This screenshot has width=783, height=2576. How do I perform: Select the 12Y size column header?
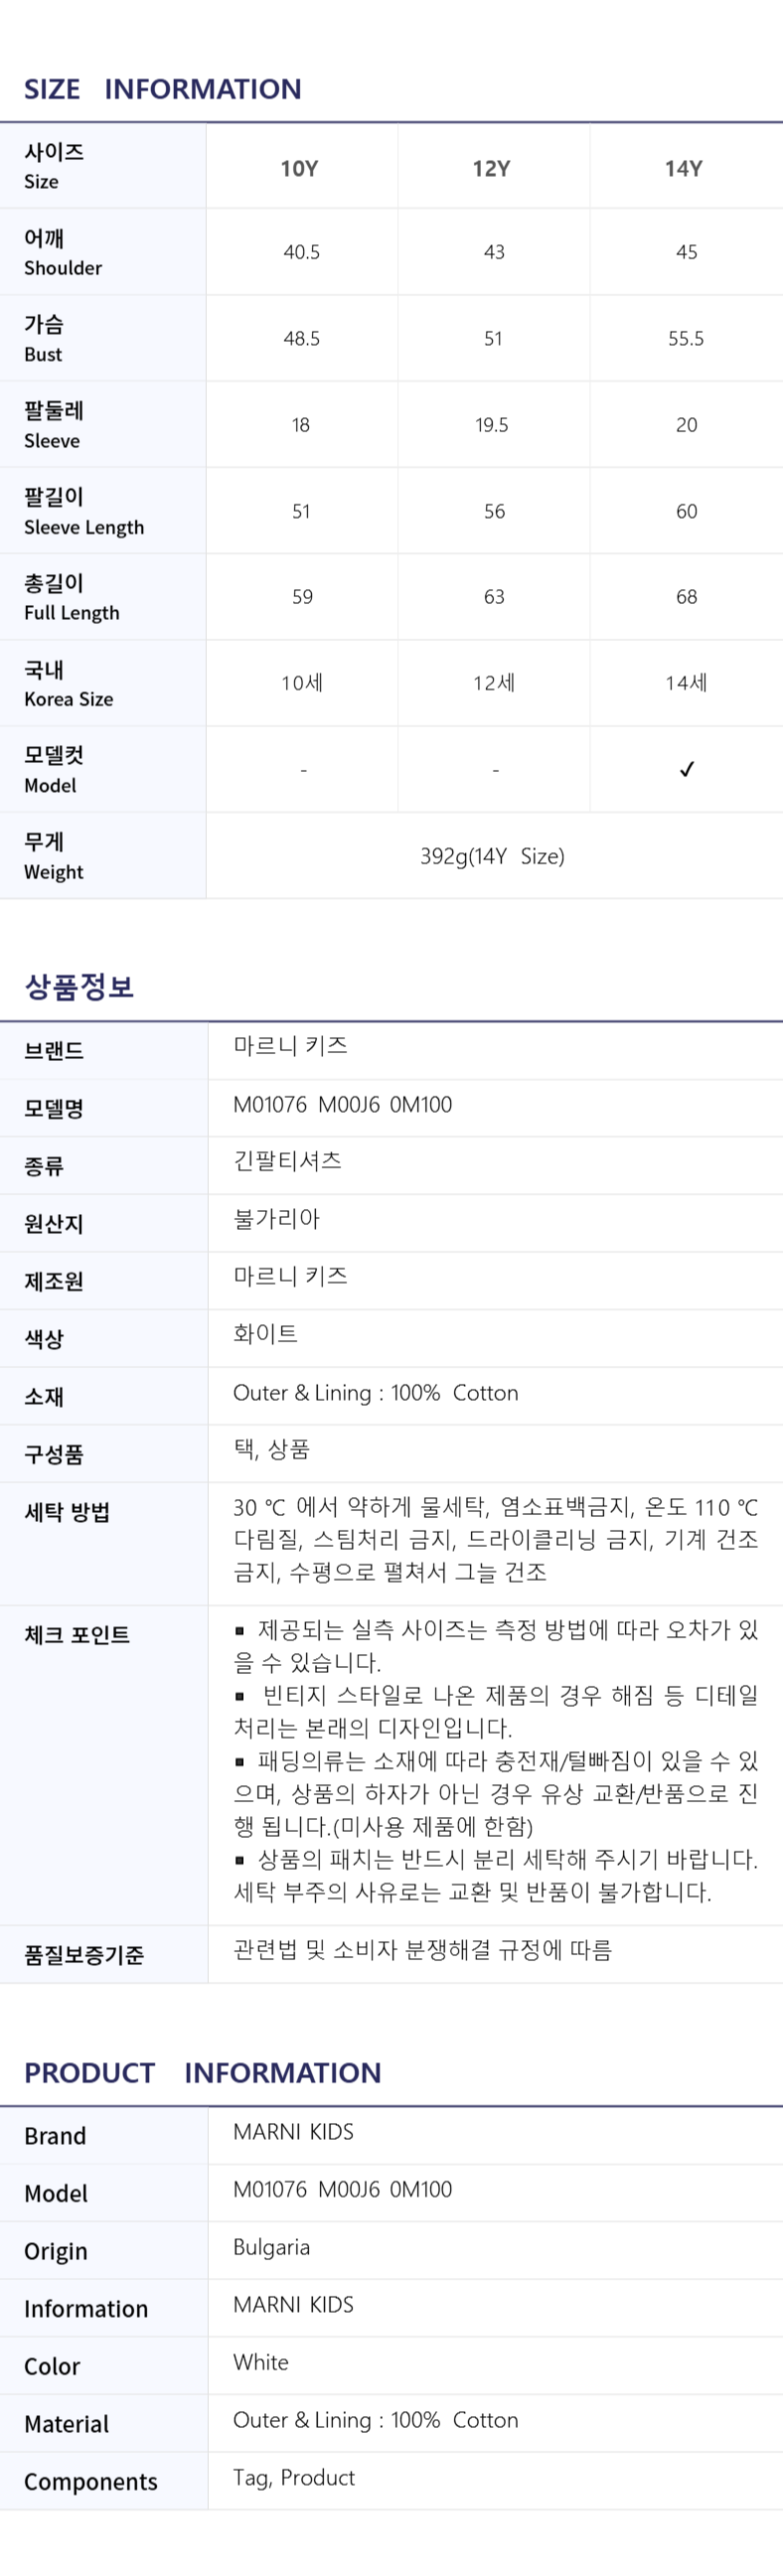pos(491,168)
